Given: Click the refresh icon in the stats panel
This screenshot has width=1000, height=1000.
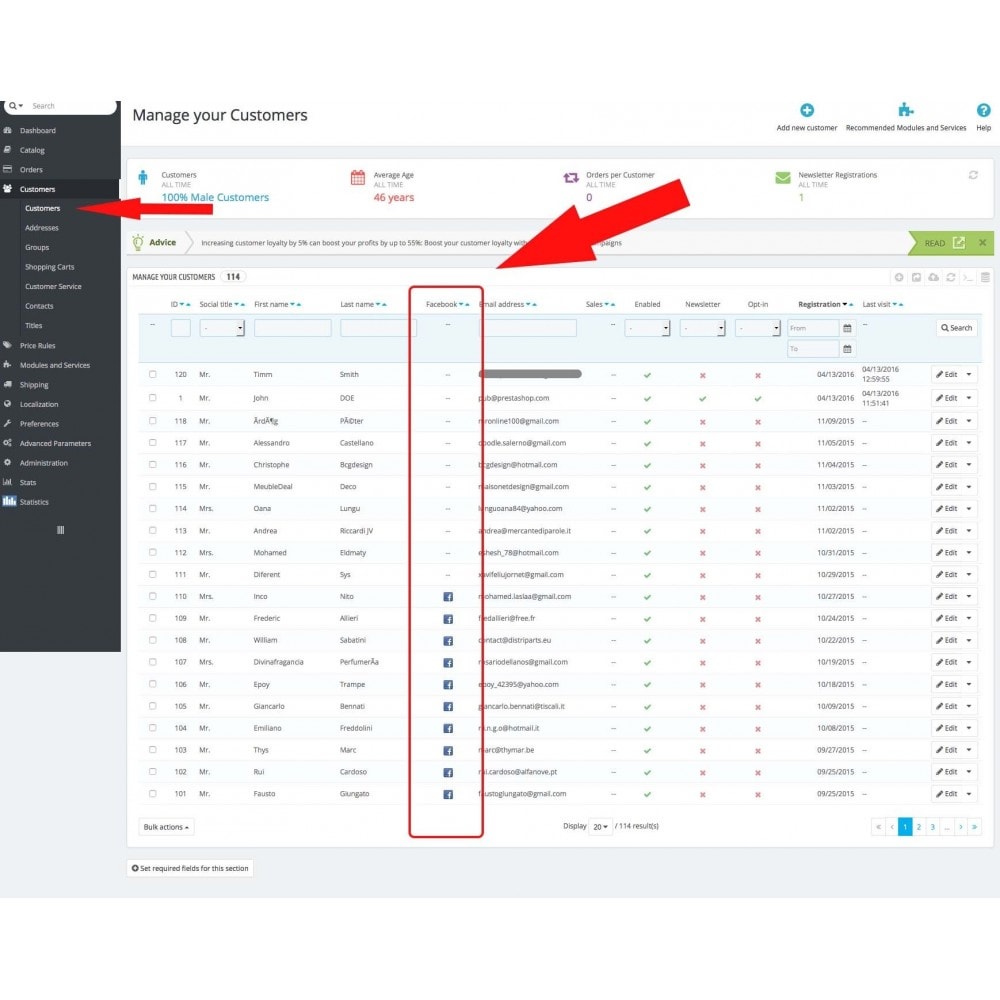Looking at the screenshot, I should [x=973, y=175].
